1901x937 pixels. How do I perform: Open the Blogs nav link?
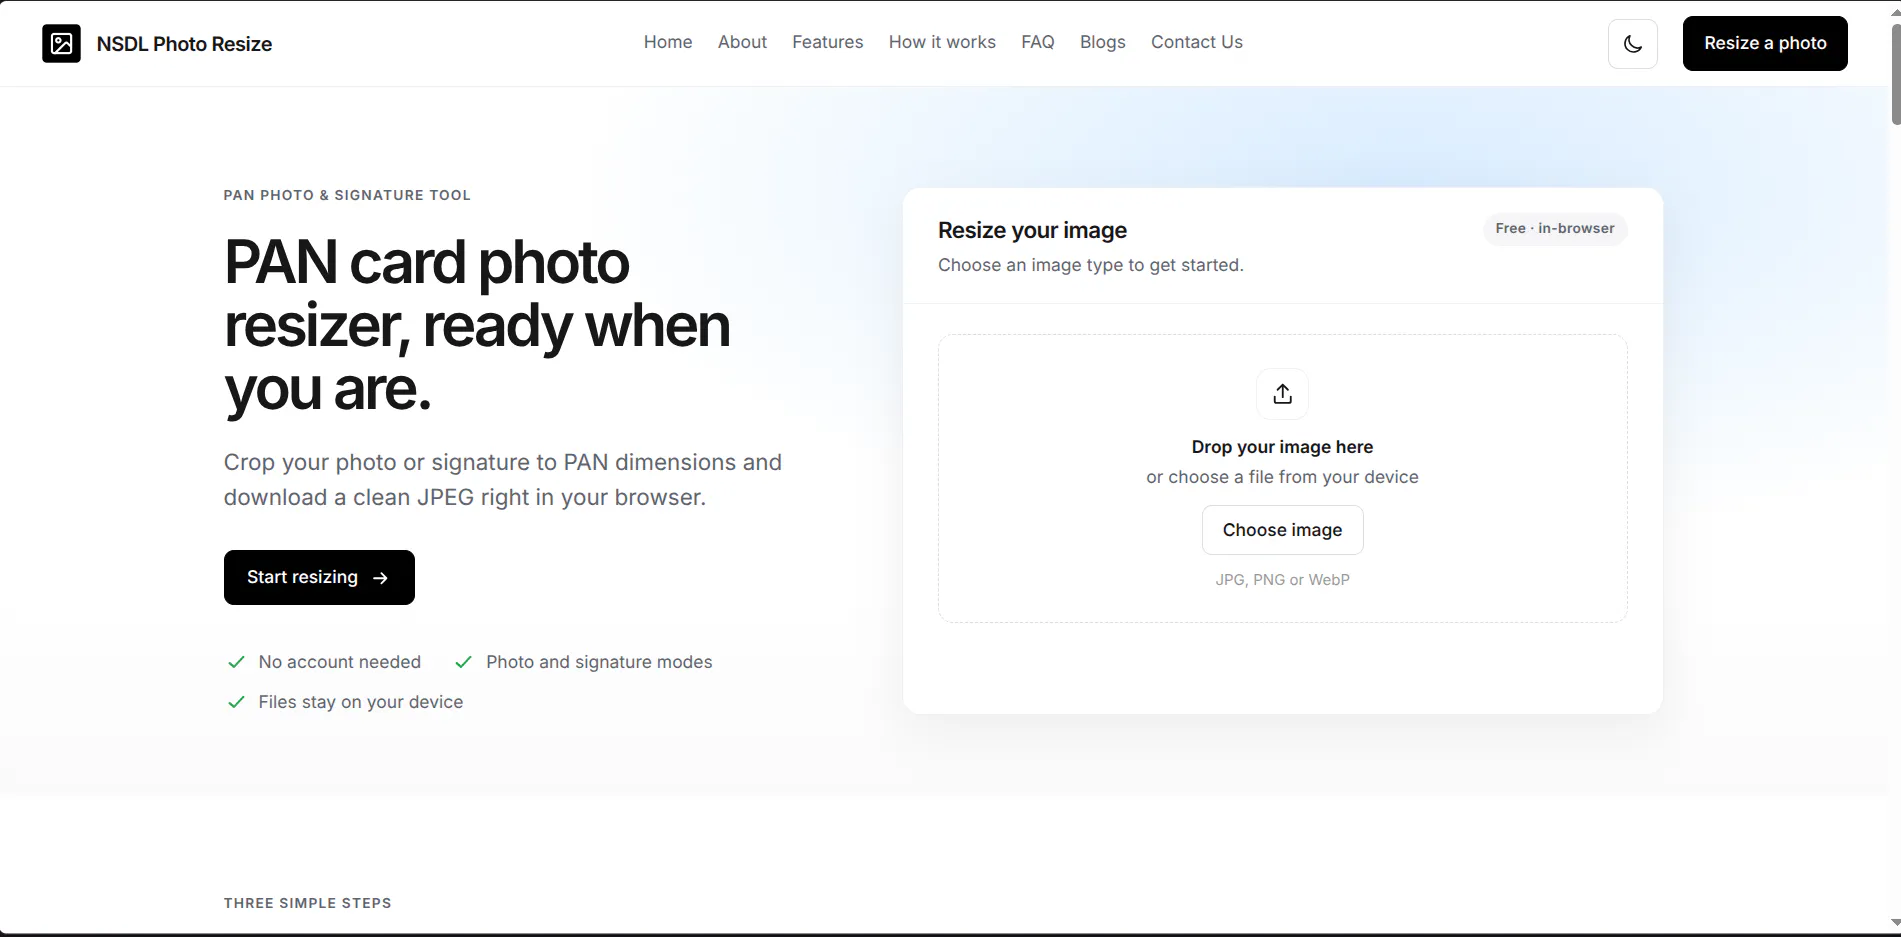click(1102, 42)
